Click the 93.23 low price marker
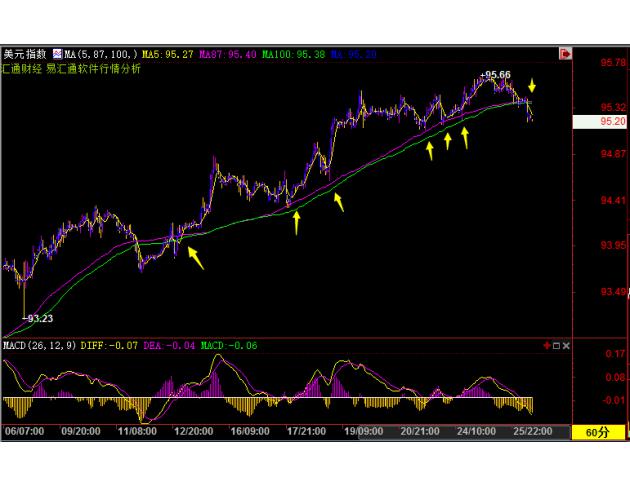The width and height of the screenshot is (630, 488). click(x=36, y=317)
